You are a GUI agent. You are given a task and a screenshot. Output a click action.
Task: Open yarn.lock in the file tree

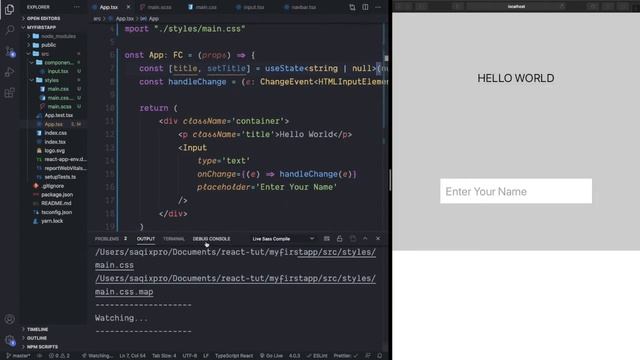[52, 221]
